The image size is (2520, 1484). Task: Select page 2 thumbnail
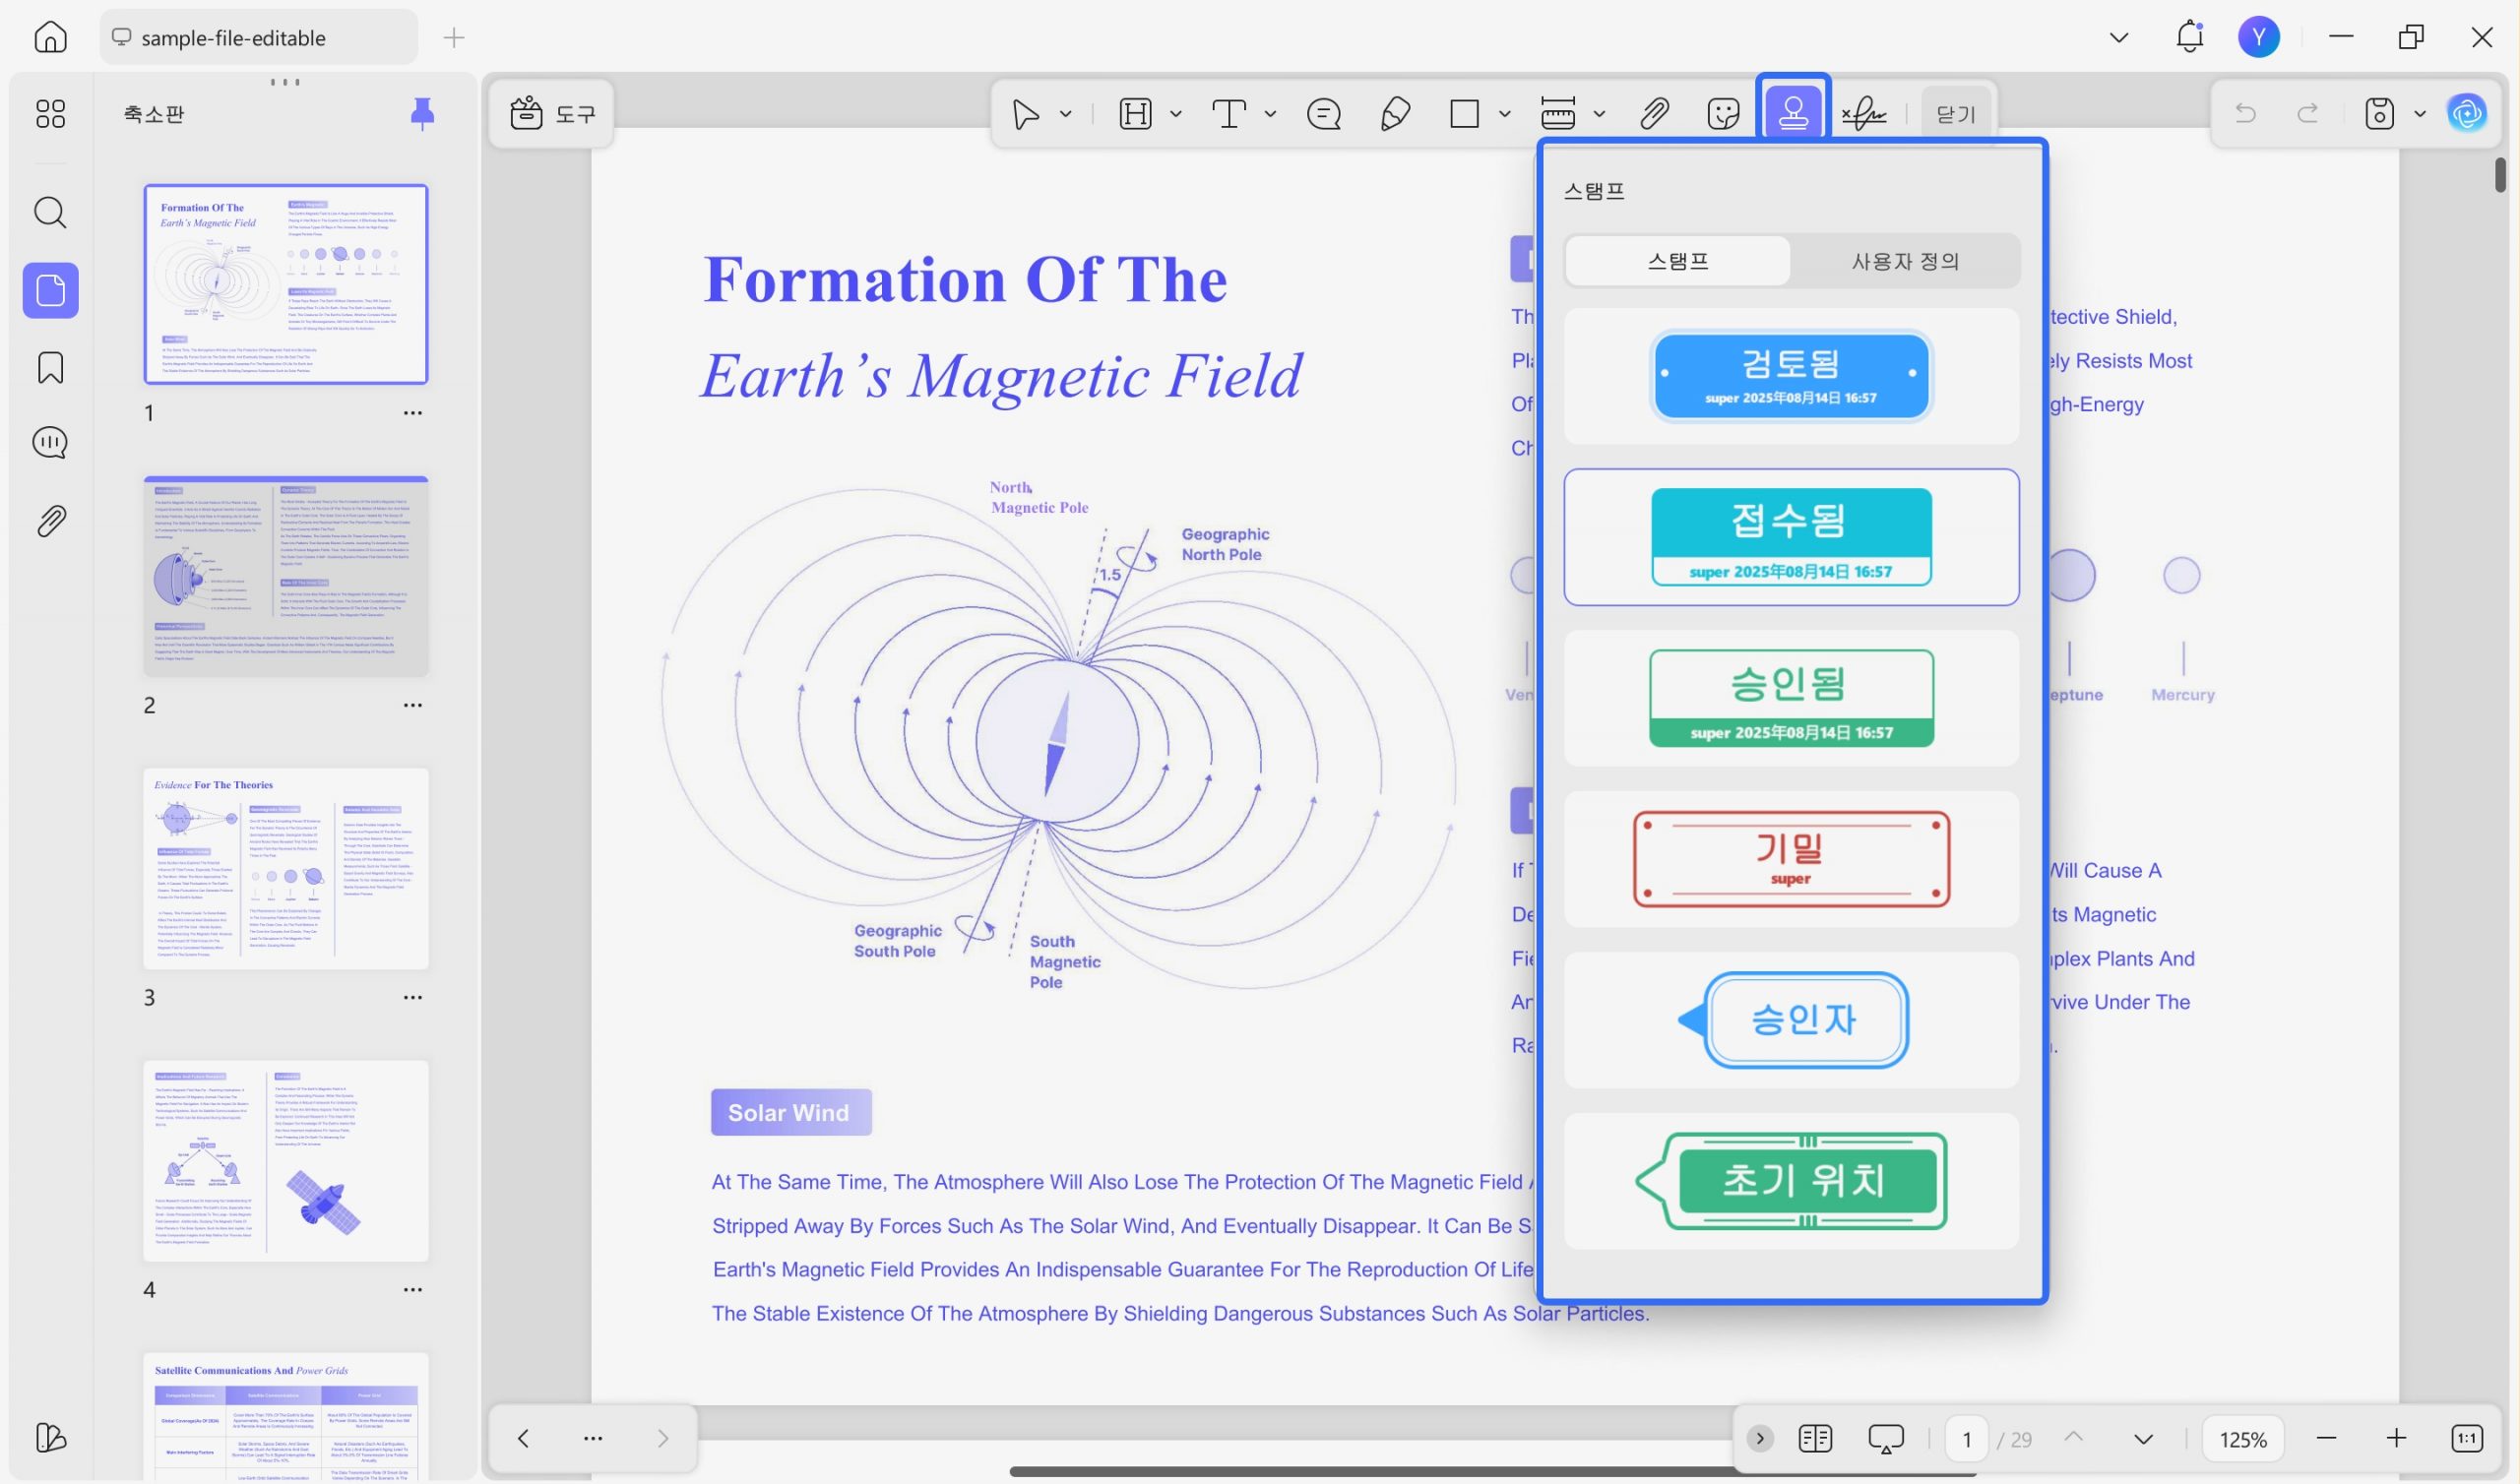286,577
